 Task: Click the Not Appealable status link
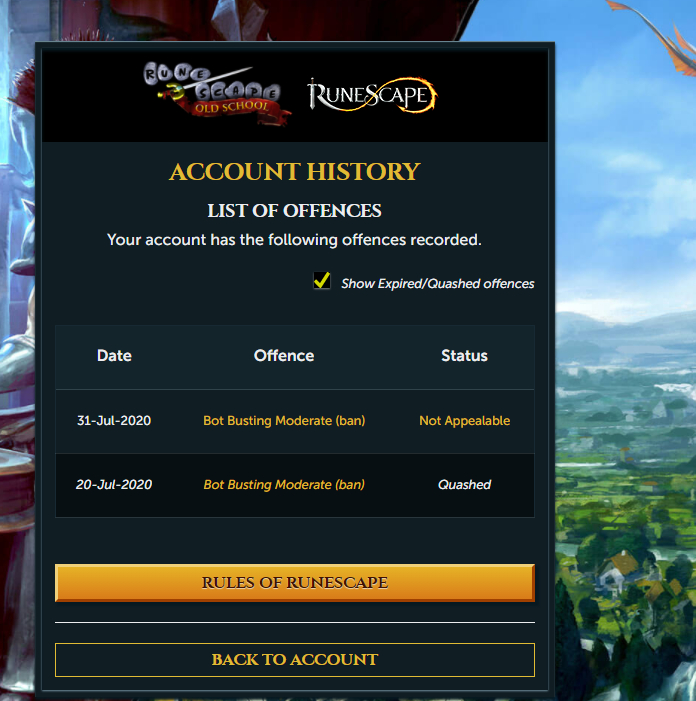[464, 421]
